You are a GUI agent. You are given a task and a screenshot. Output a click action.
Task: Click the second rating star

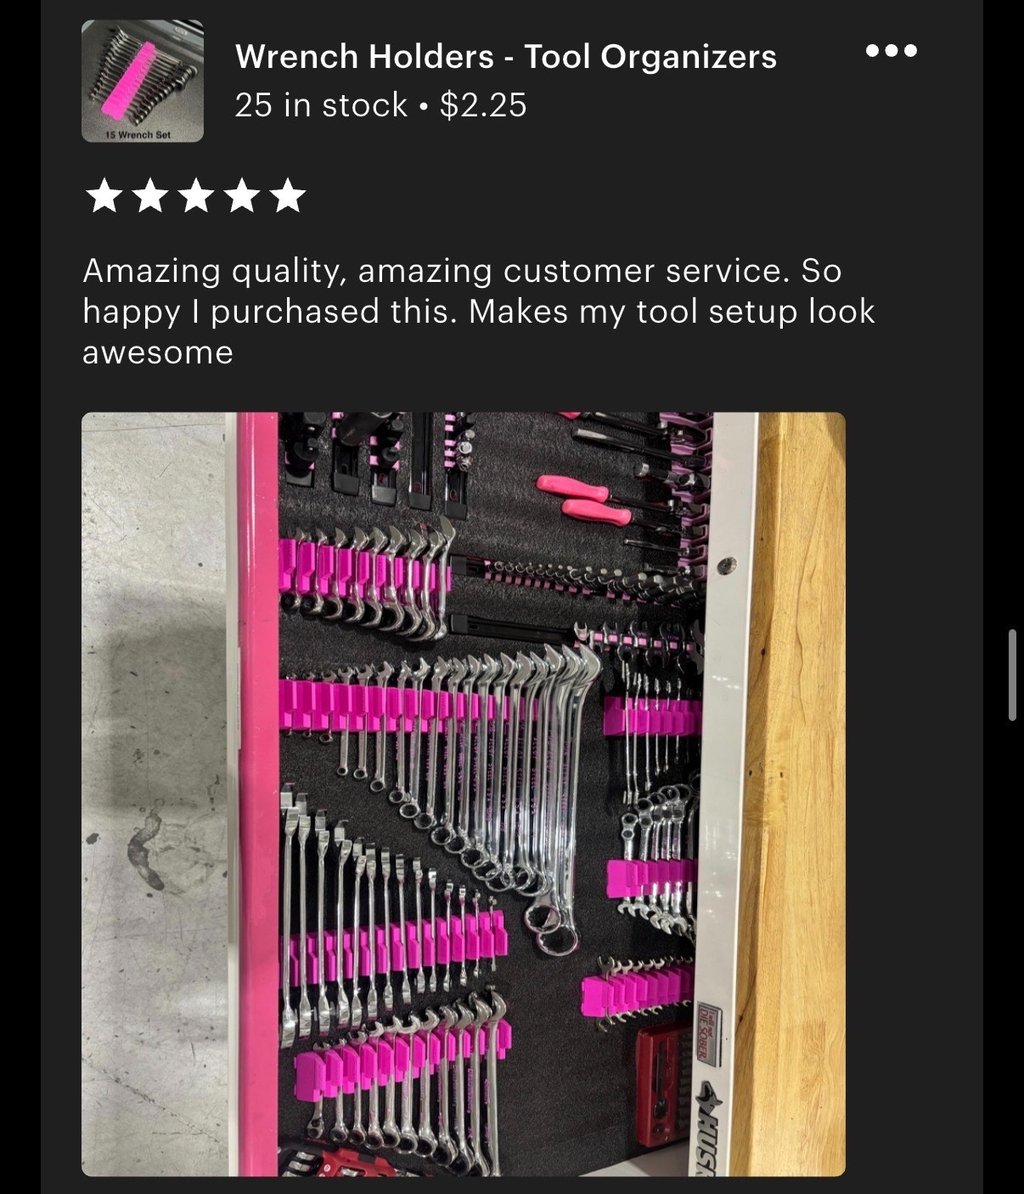[151, 196]
